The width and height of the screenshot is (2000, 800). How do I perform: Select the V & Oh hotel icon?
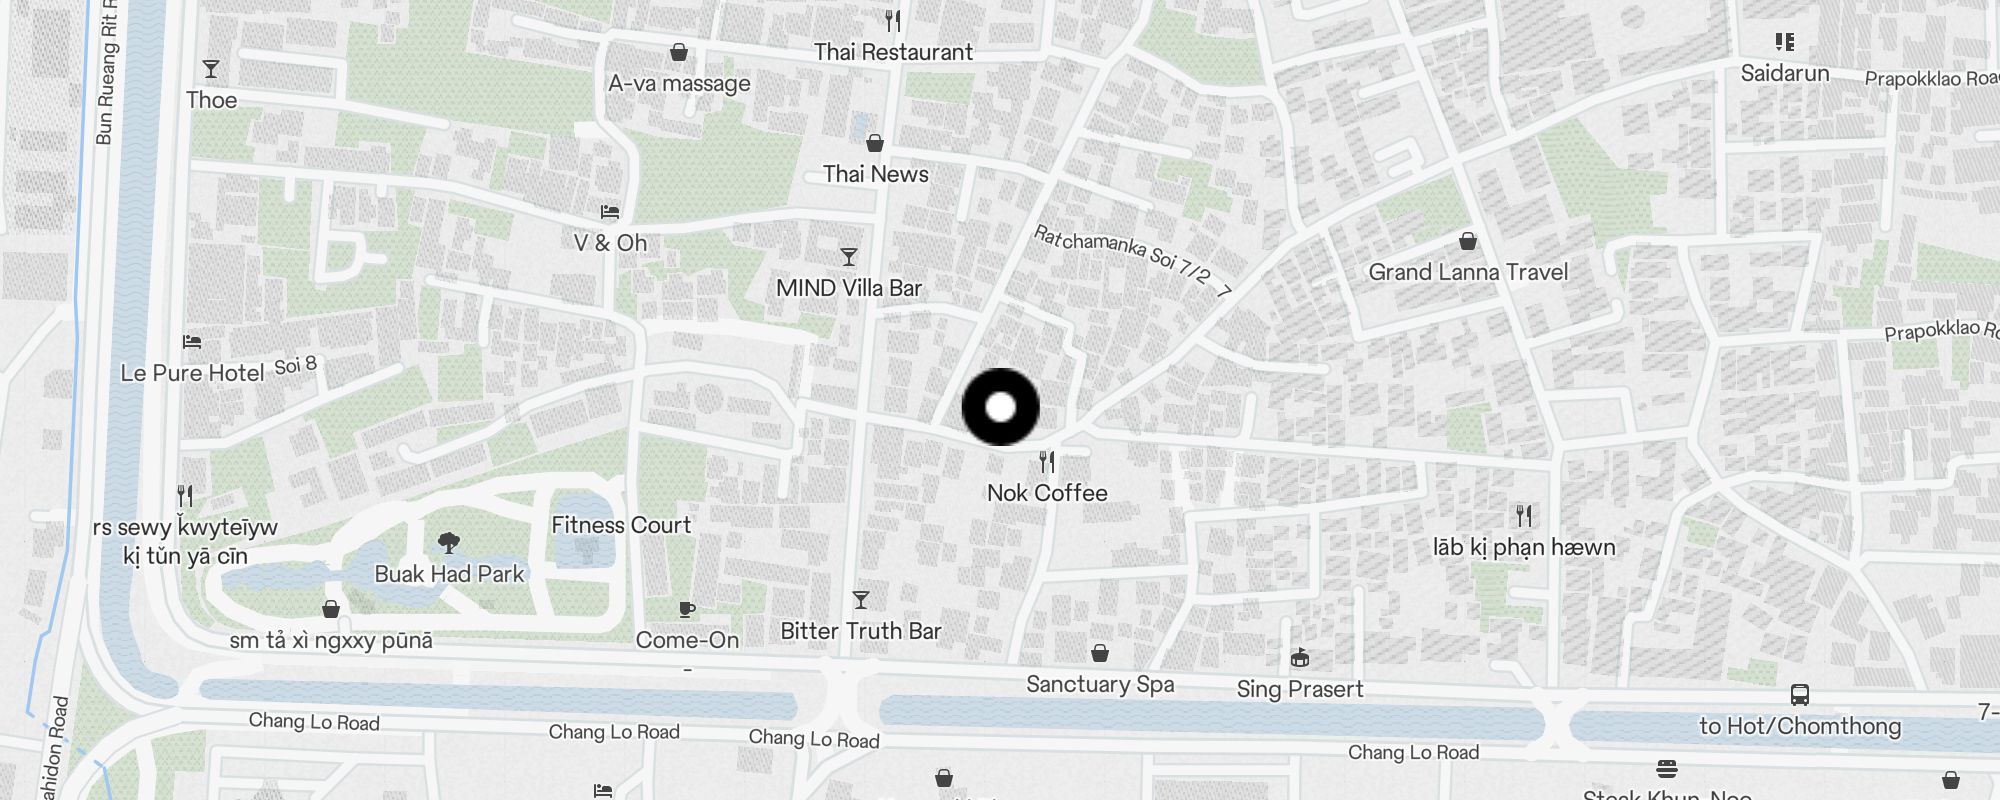(x=610, y=212)
